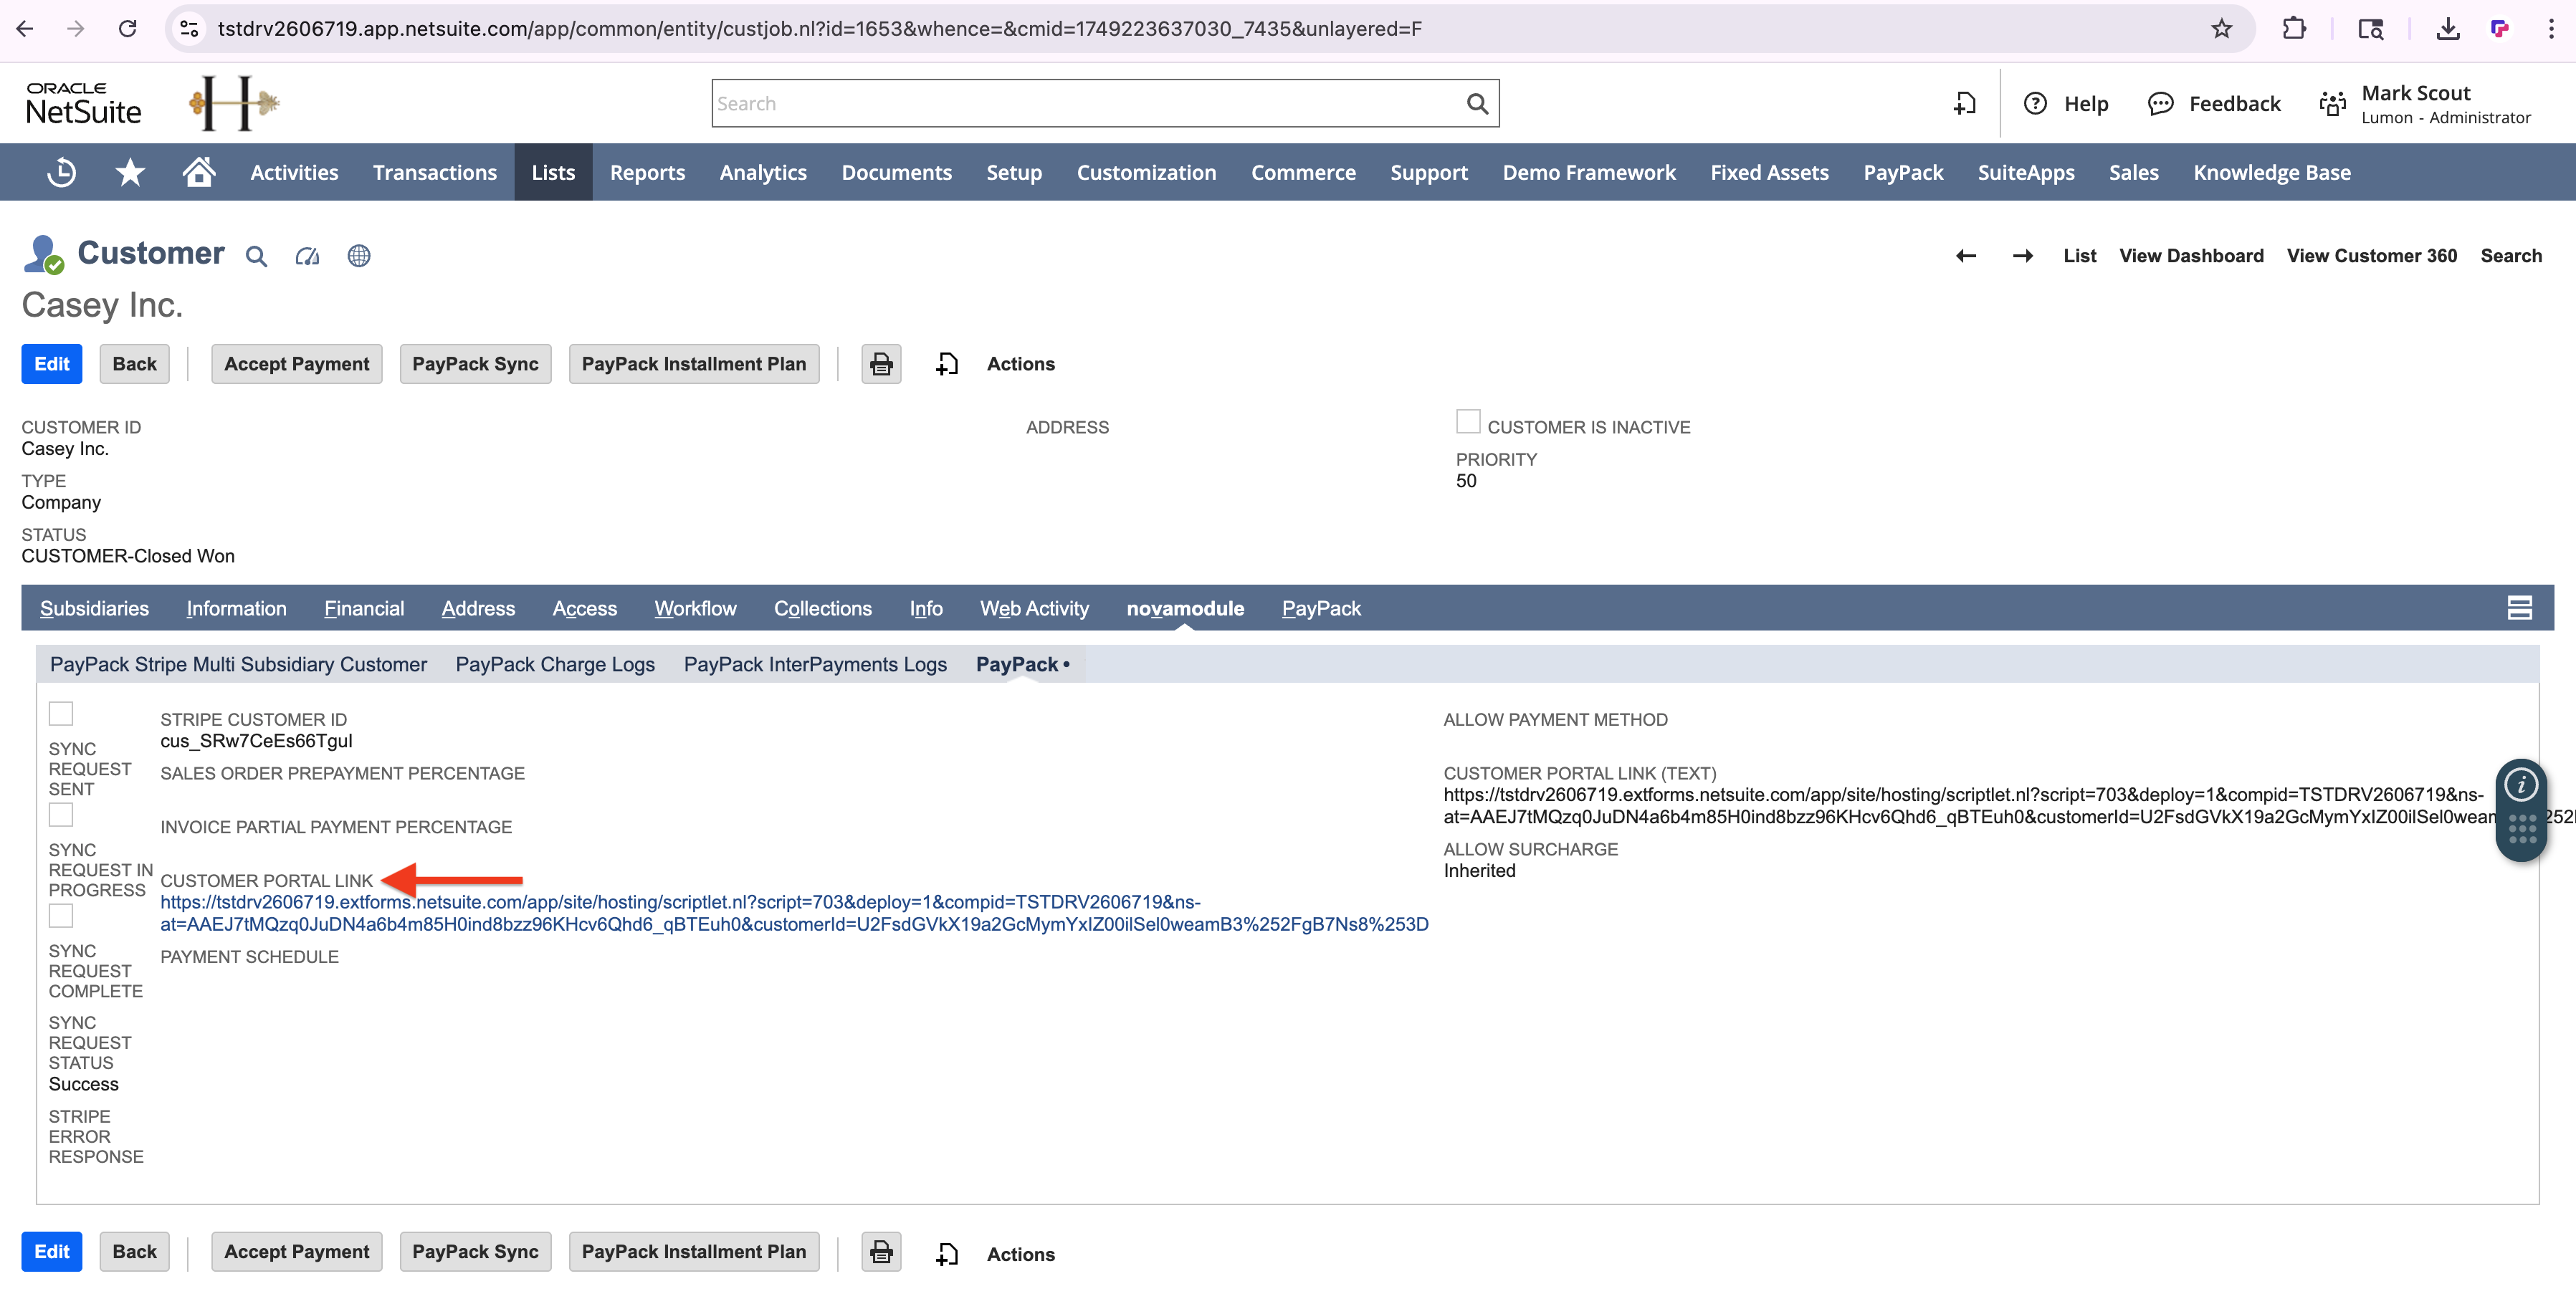Go to Home via the house icon
The image size is (2576, 1304).
pos(199,172)
